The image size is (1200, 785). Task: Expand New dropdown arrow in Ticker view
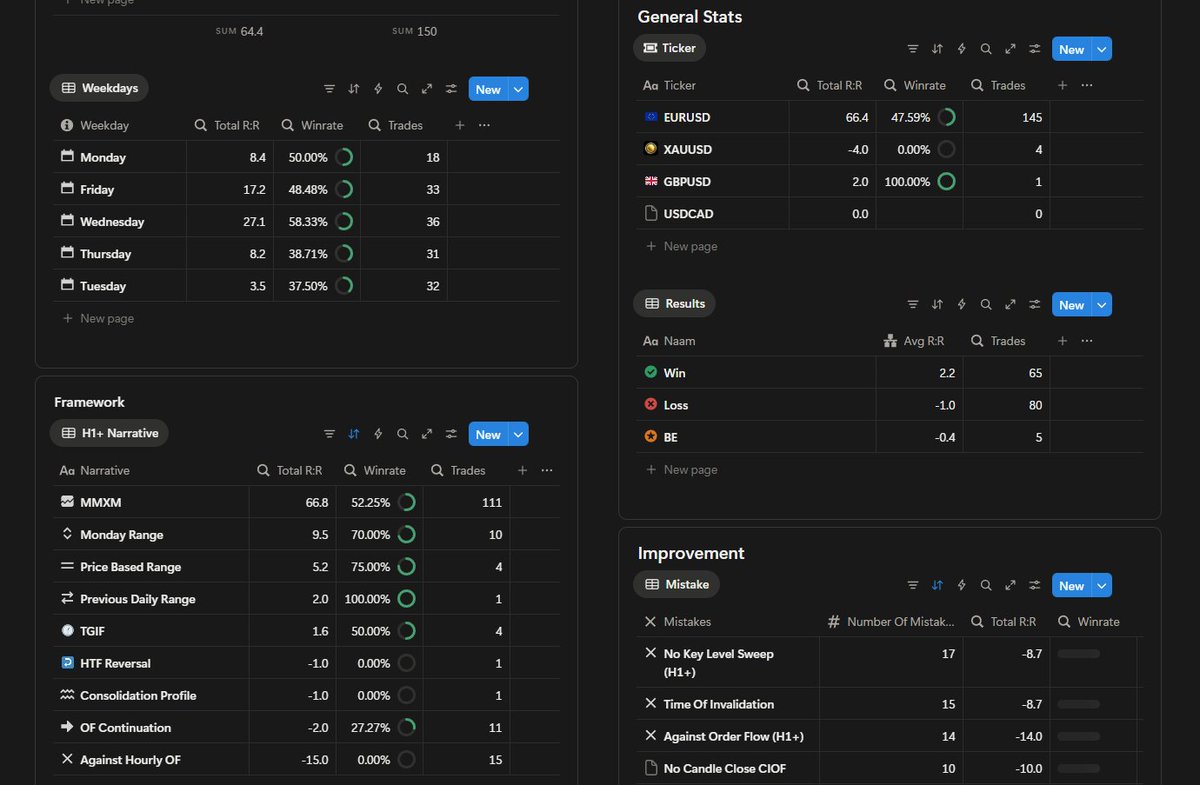1102,49
